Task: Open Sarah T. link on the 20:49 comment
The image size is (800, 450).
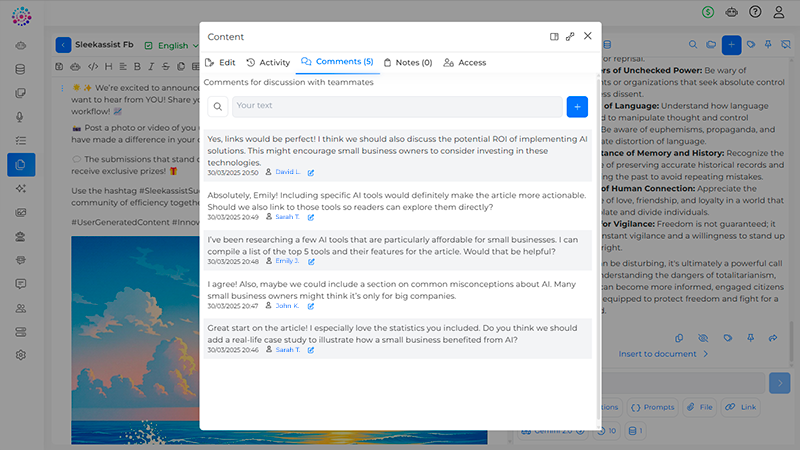Action: 287,217
